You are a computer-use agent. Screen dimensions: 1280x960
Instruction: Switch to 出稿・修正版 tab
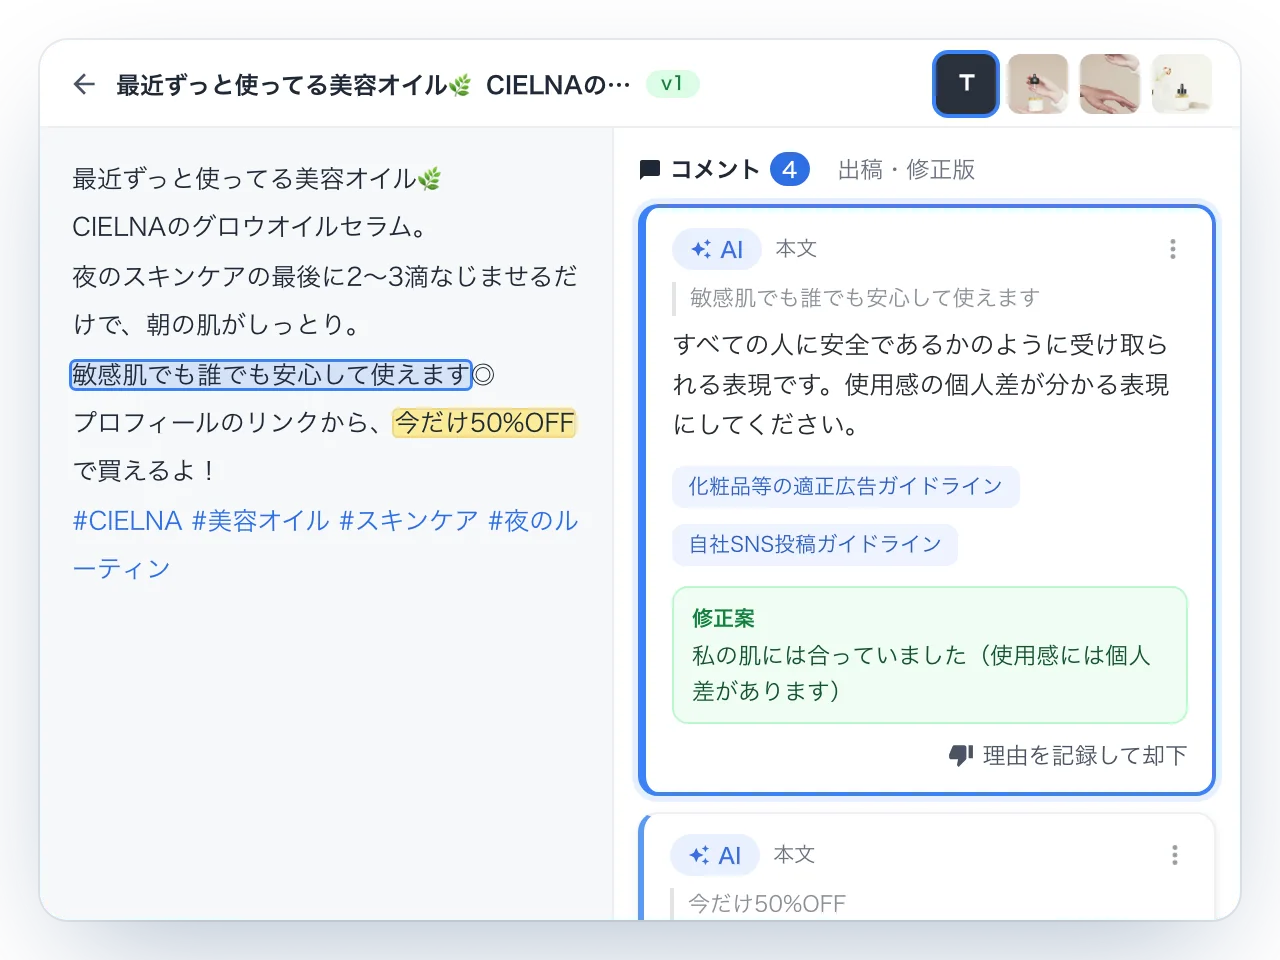(x=906, y=170)
